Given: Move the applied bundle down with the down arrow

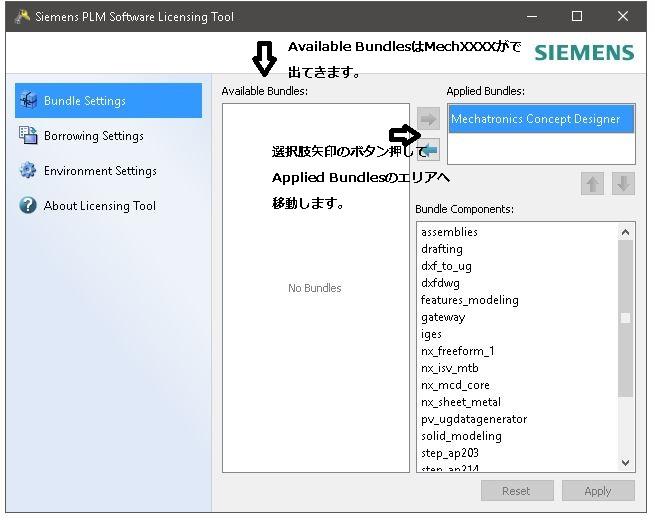Looking at the screenshot, I should pyautogui.click(x=623, y=184).
